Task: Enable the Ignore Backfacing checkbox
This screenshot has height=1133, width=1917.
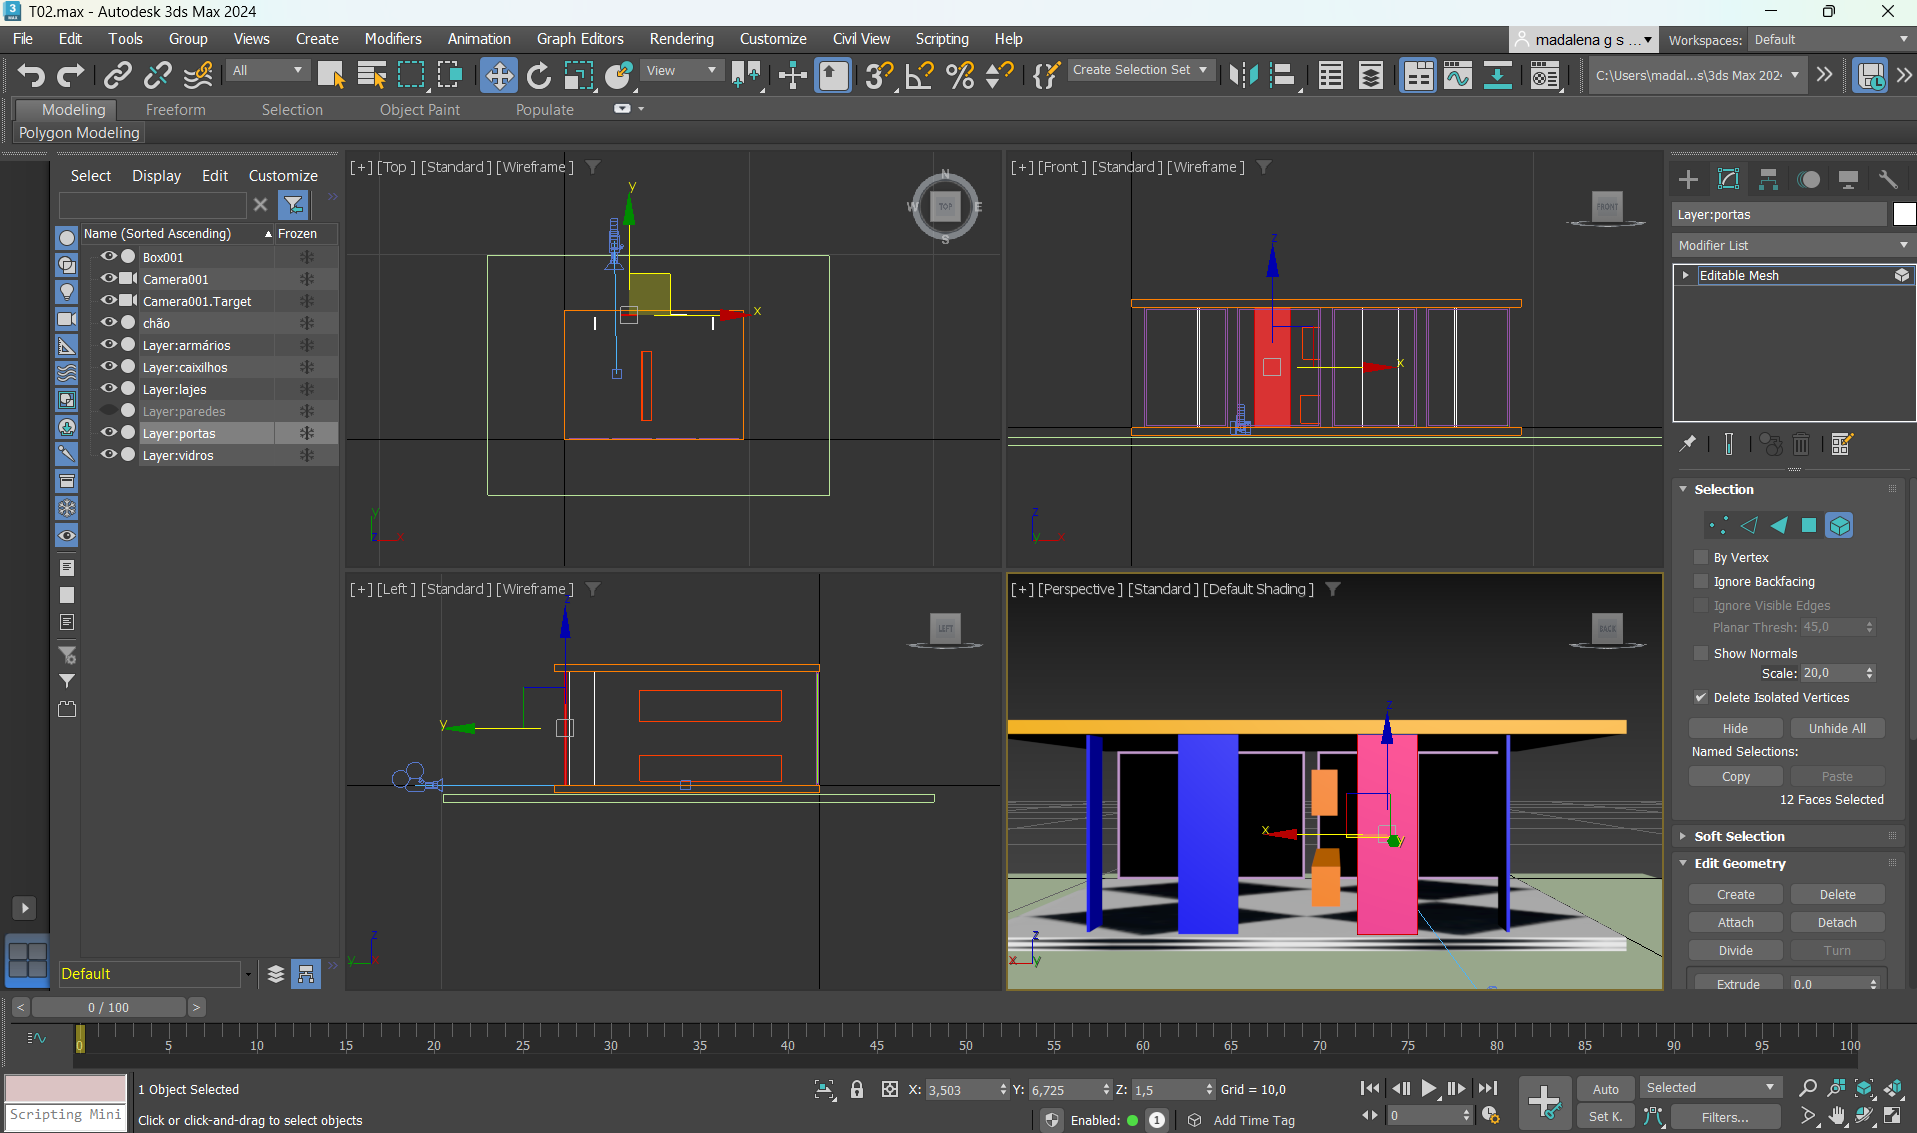Action: (1701, 582)
